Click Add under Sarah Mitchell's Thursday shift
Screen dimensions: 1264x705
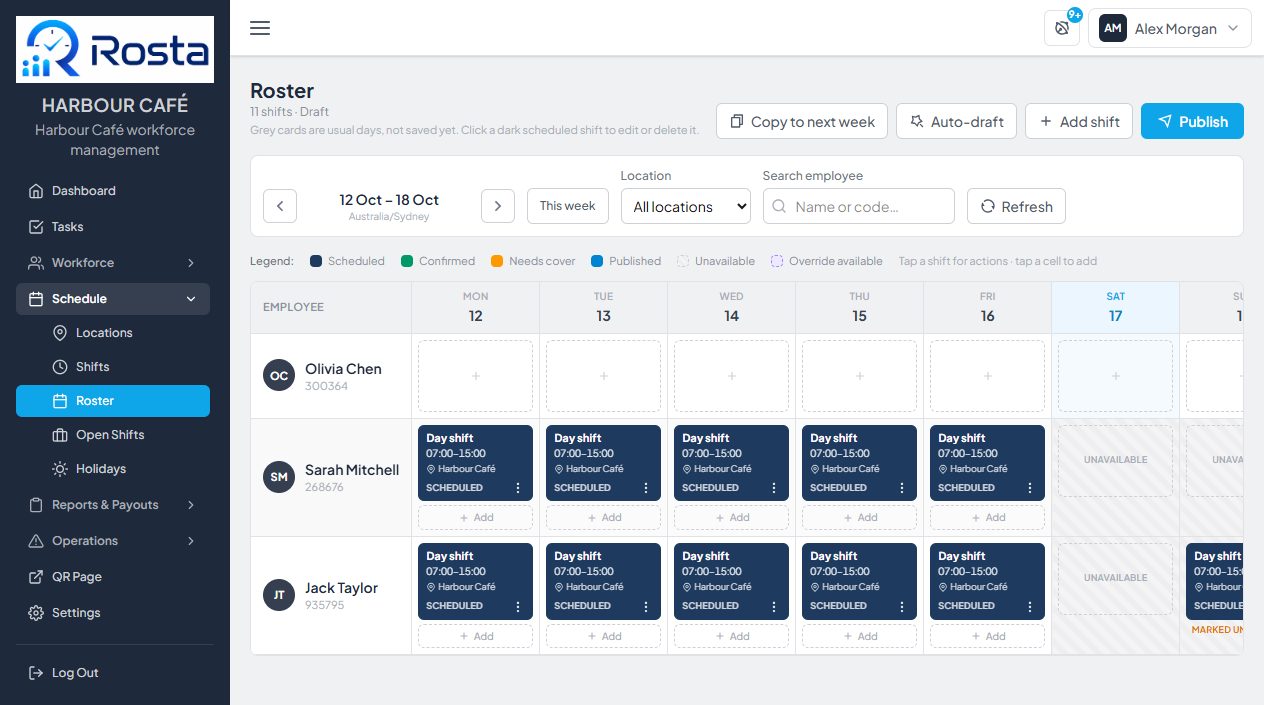click(860, 518)
